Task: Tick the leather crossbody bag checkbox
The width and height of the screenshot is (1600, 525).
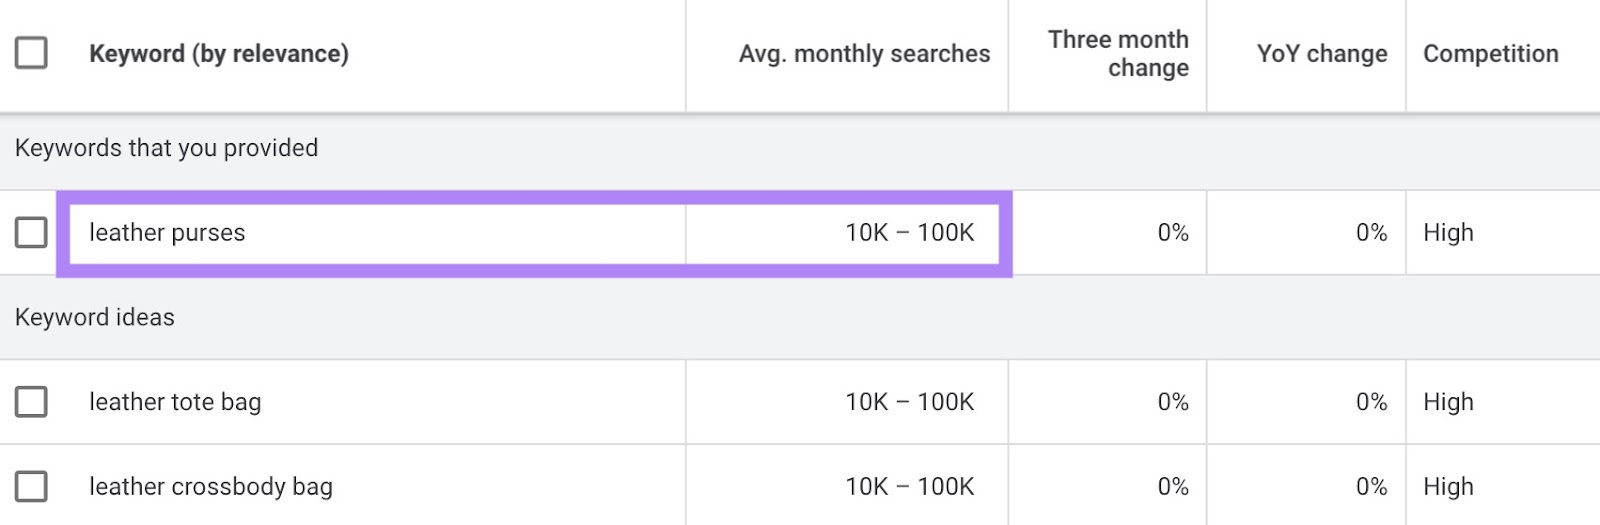Action: point(31,487)
